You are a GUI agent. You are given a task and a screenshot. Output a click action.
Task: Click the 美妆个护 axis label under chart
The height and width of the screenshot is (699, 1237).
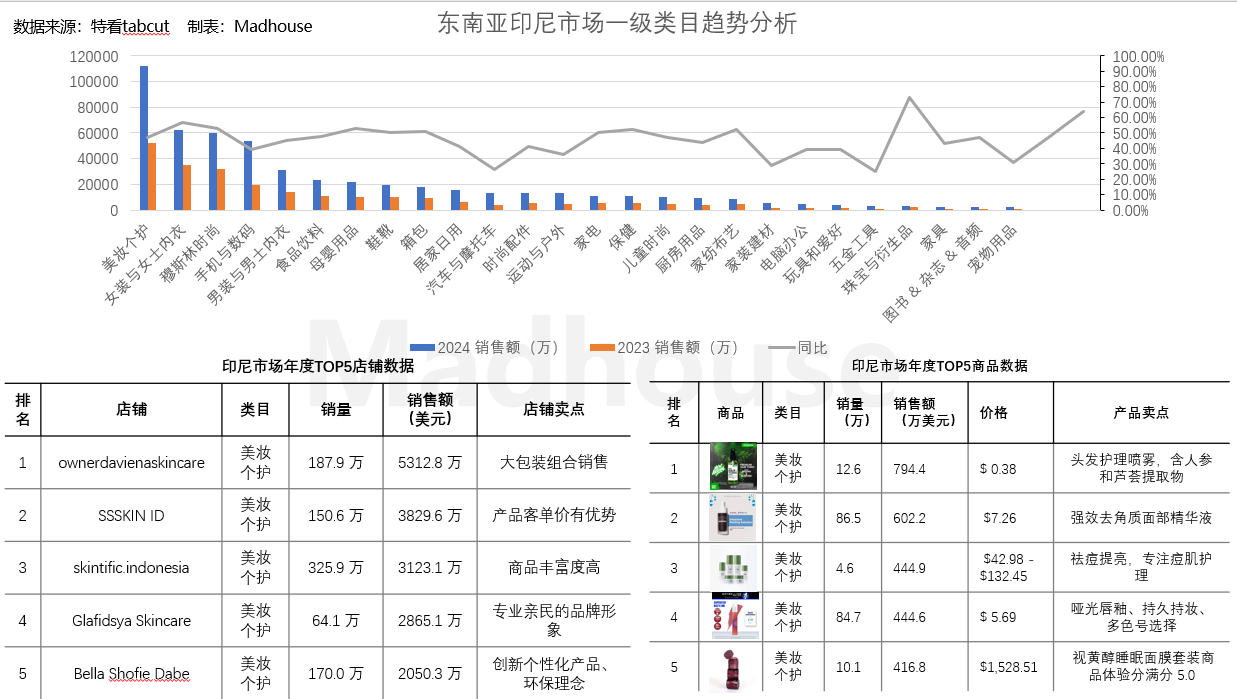tap(125, 249)
